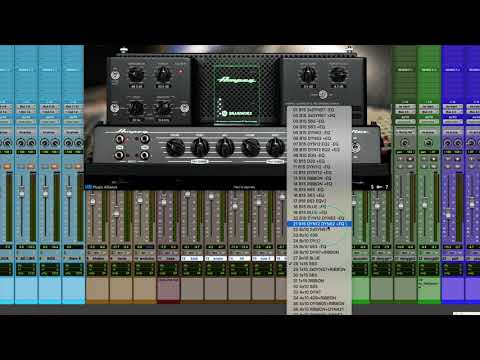Click the fourth front-panel amp knob from left

[250, 148]
